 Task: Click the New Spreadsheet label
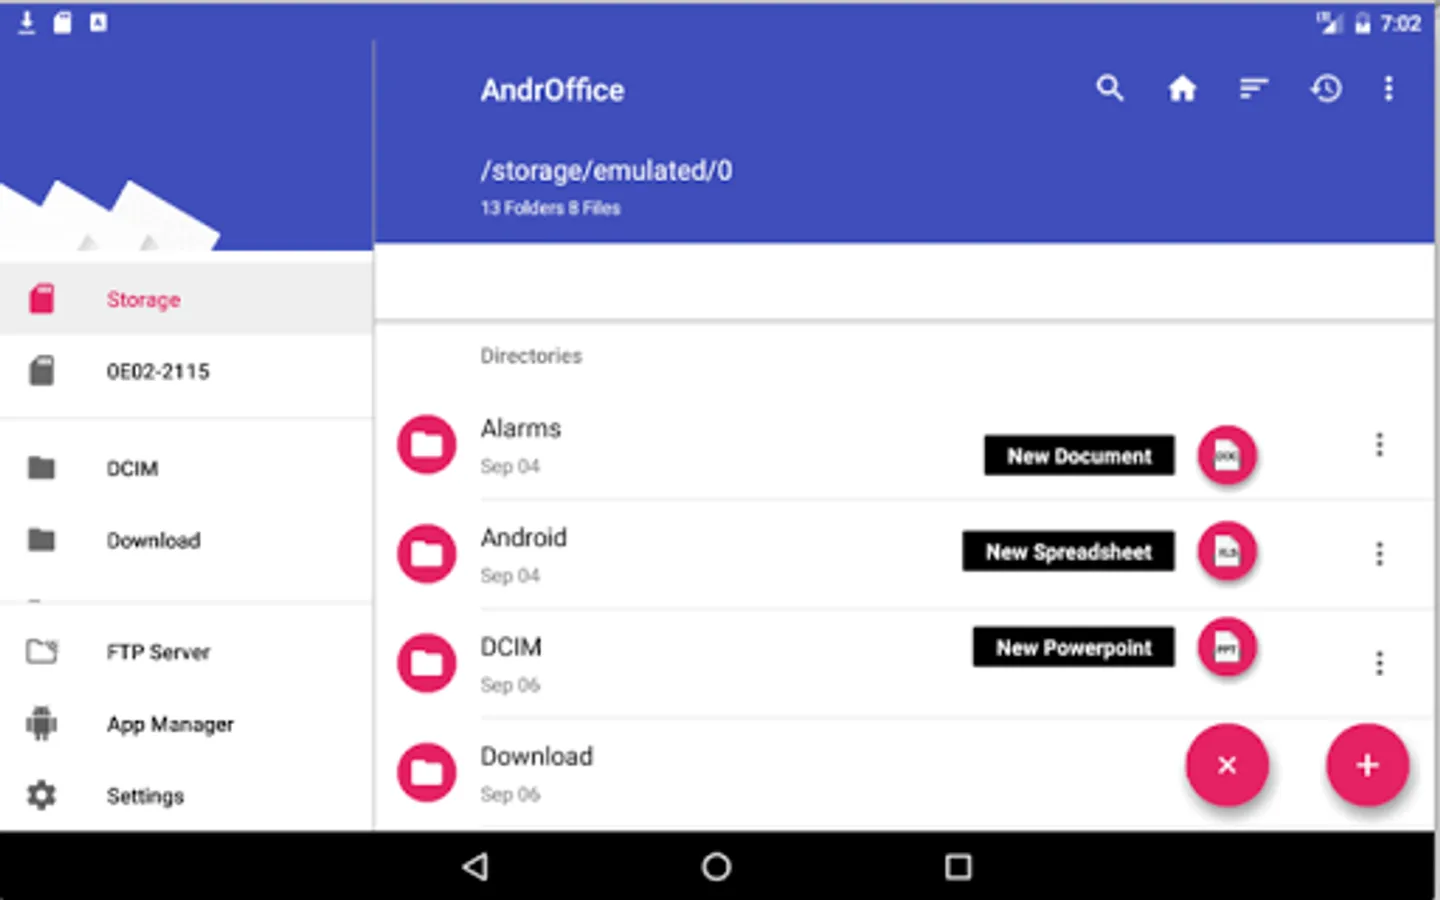[1068, 551]
